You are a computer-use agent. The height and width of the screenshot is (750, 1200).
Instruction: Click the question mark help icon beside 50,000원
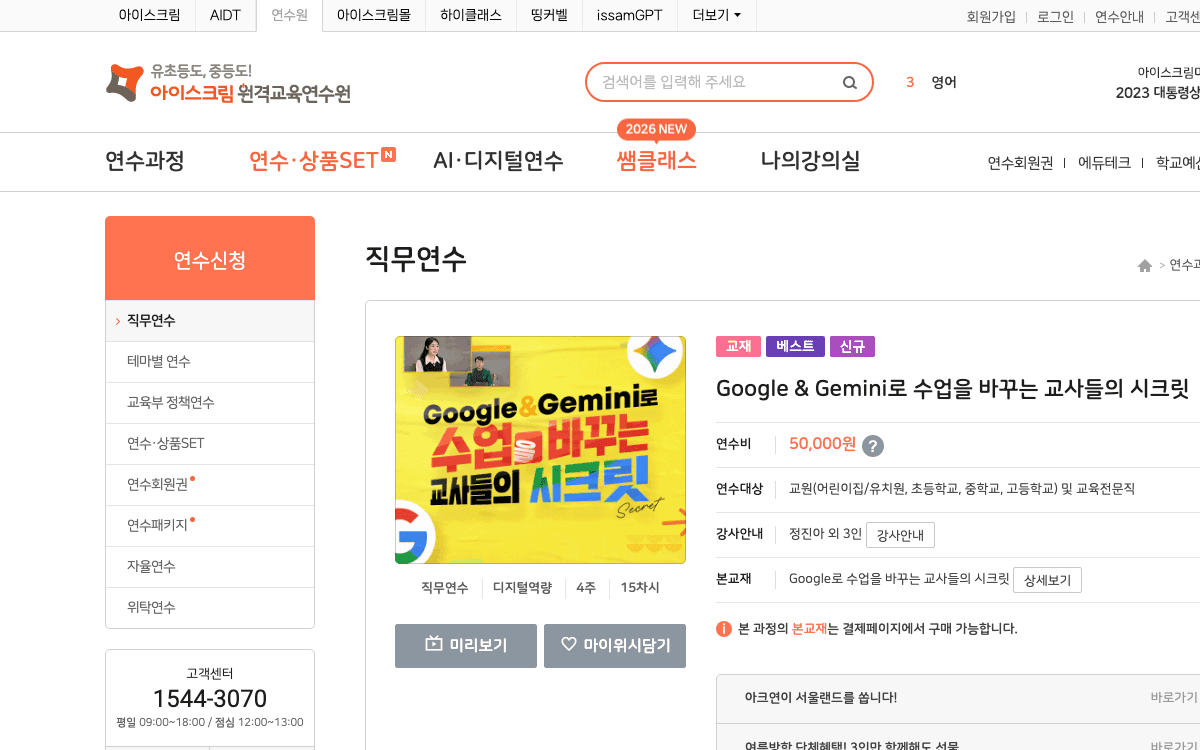(x=873, y=446)
